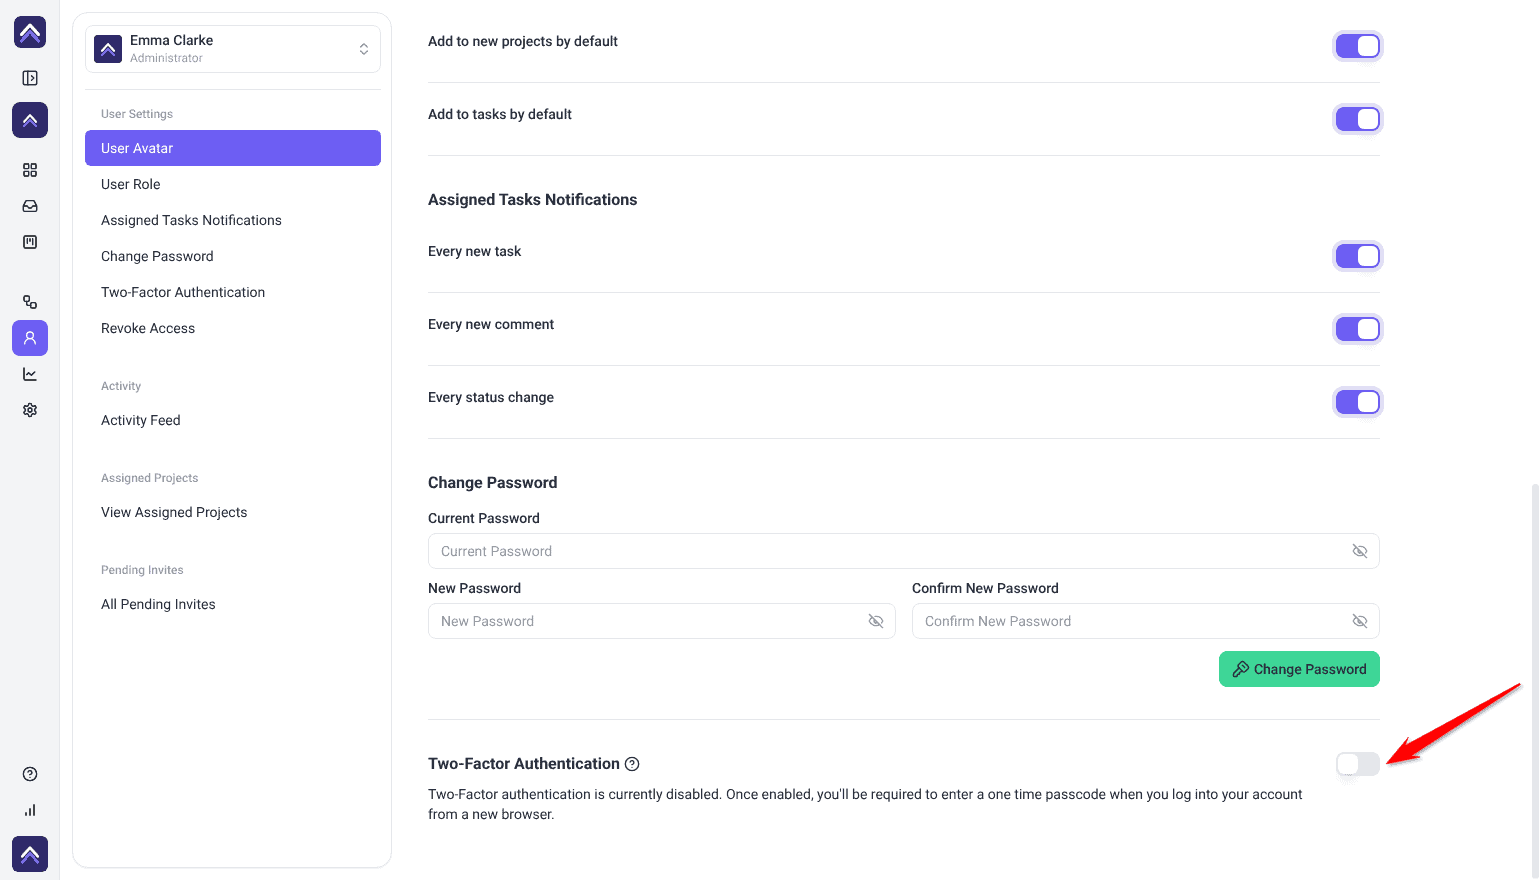Open Activity Feed

click(233, 420)
